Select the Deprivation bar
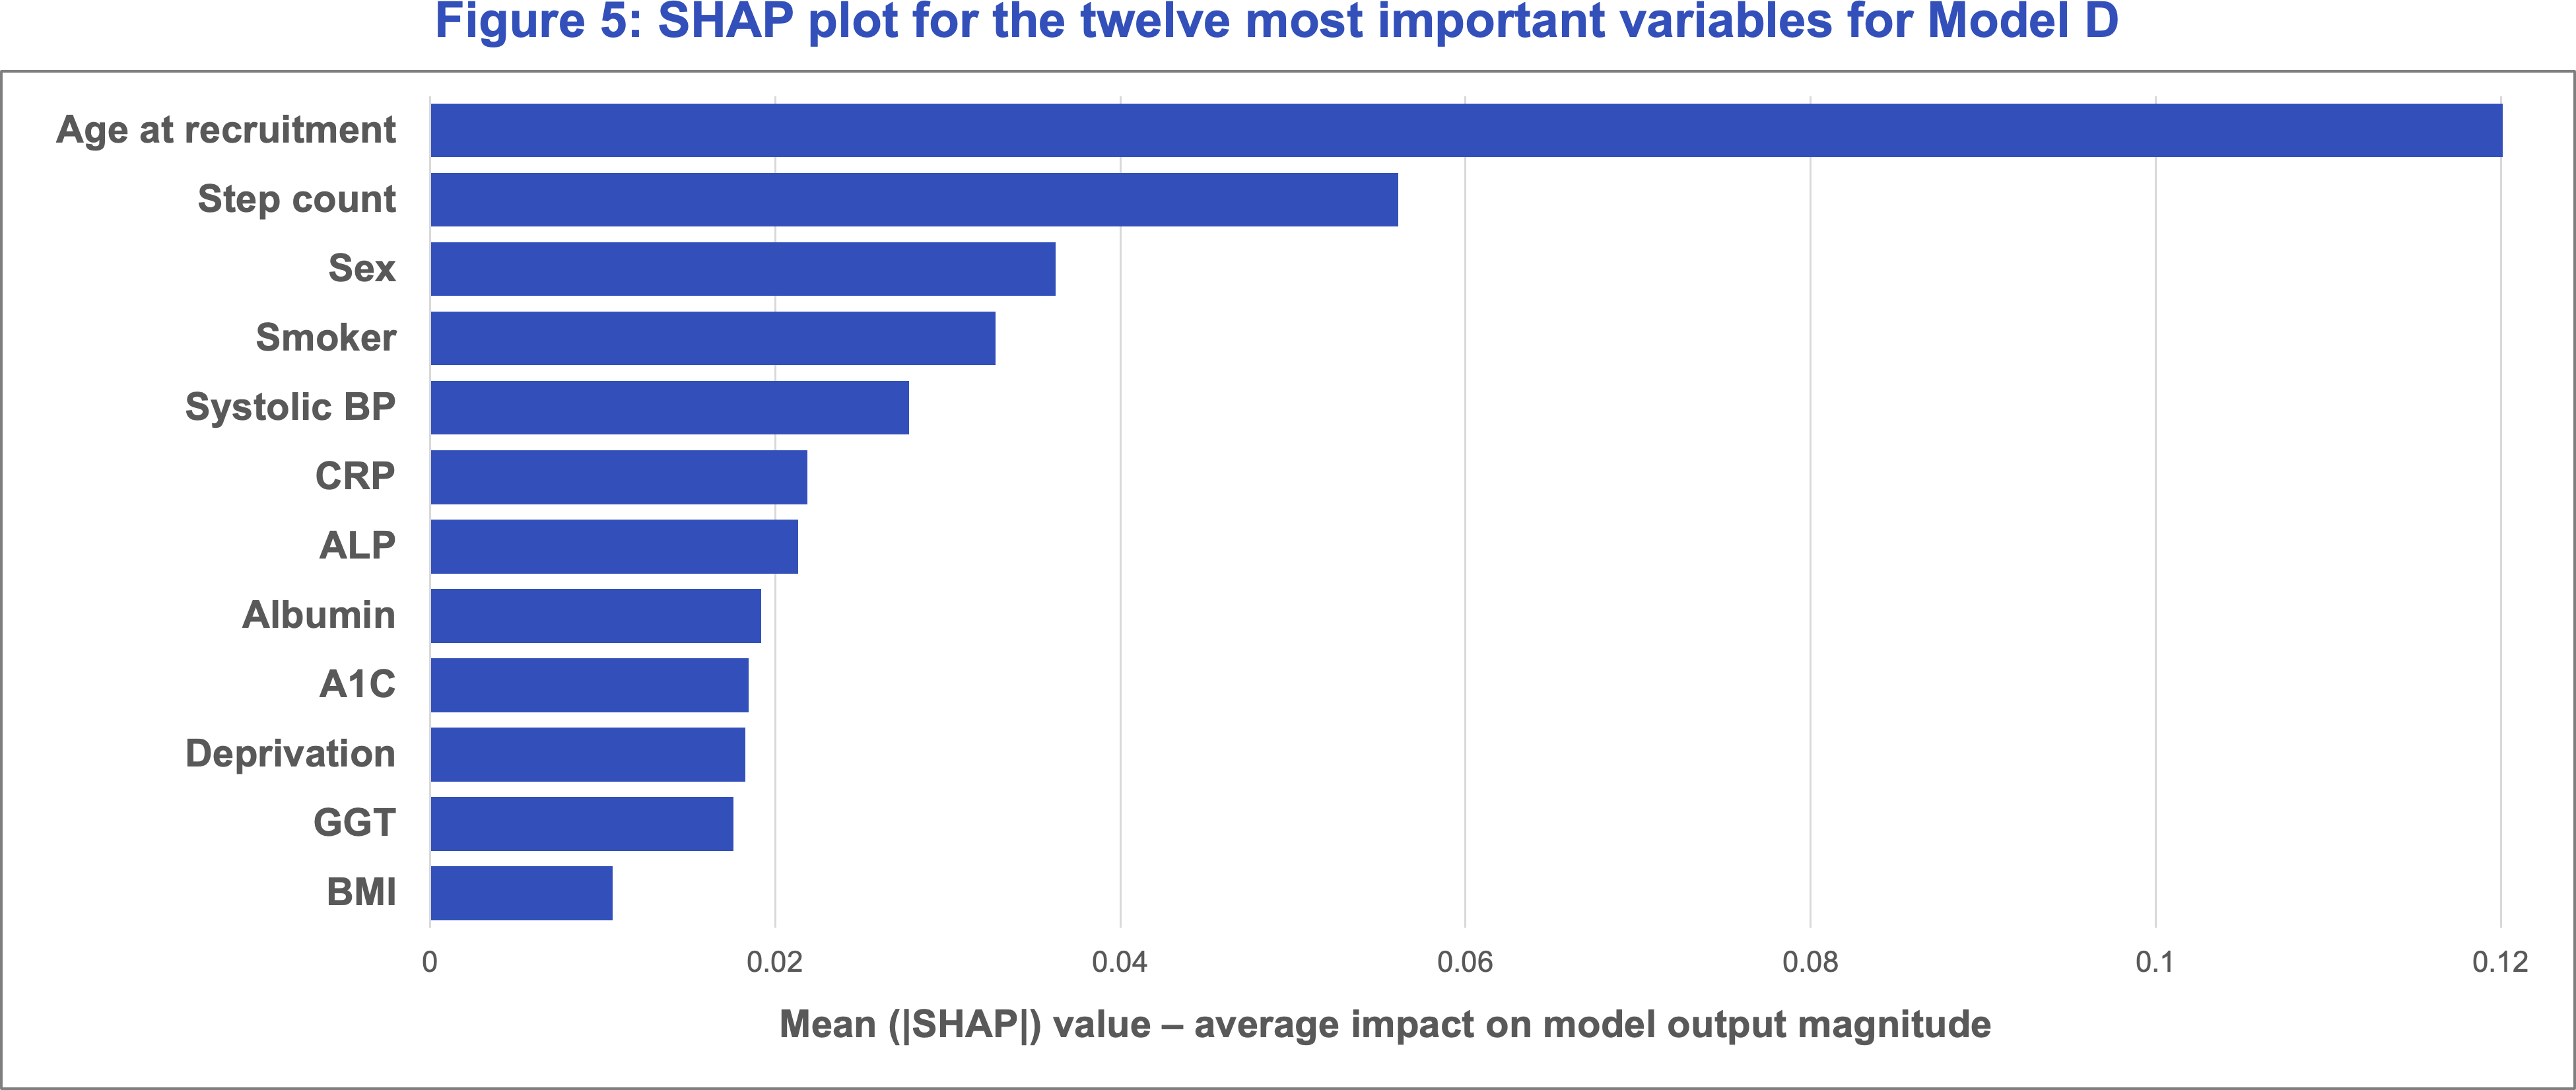 pos(588,754)
